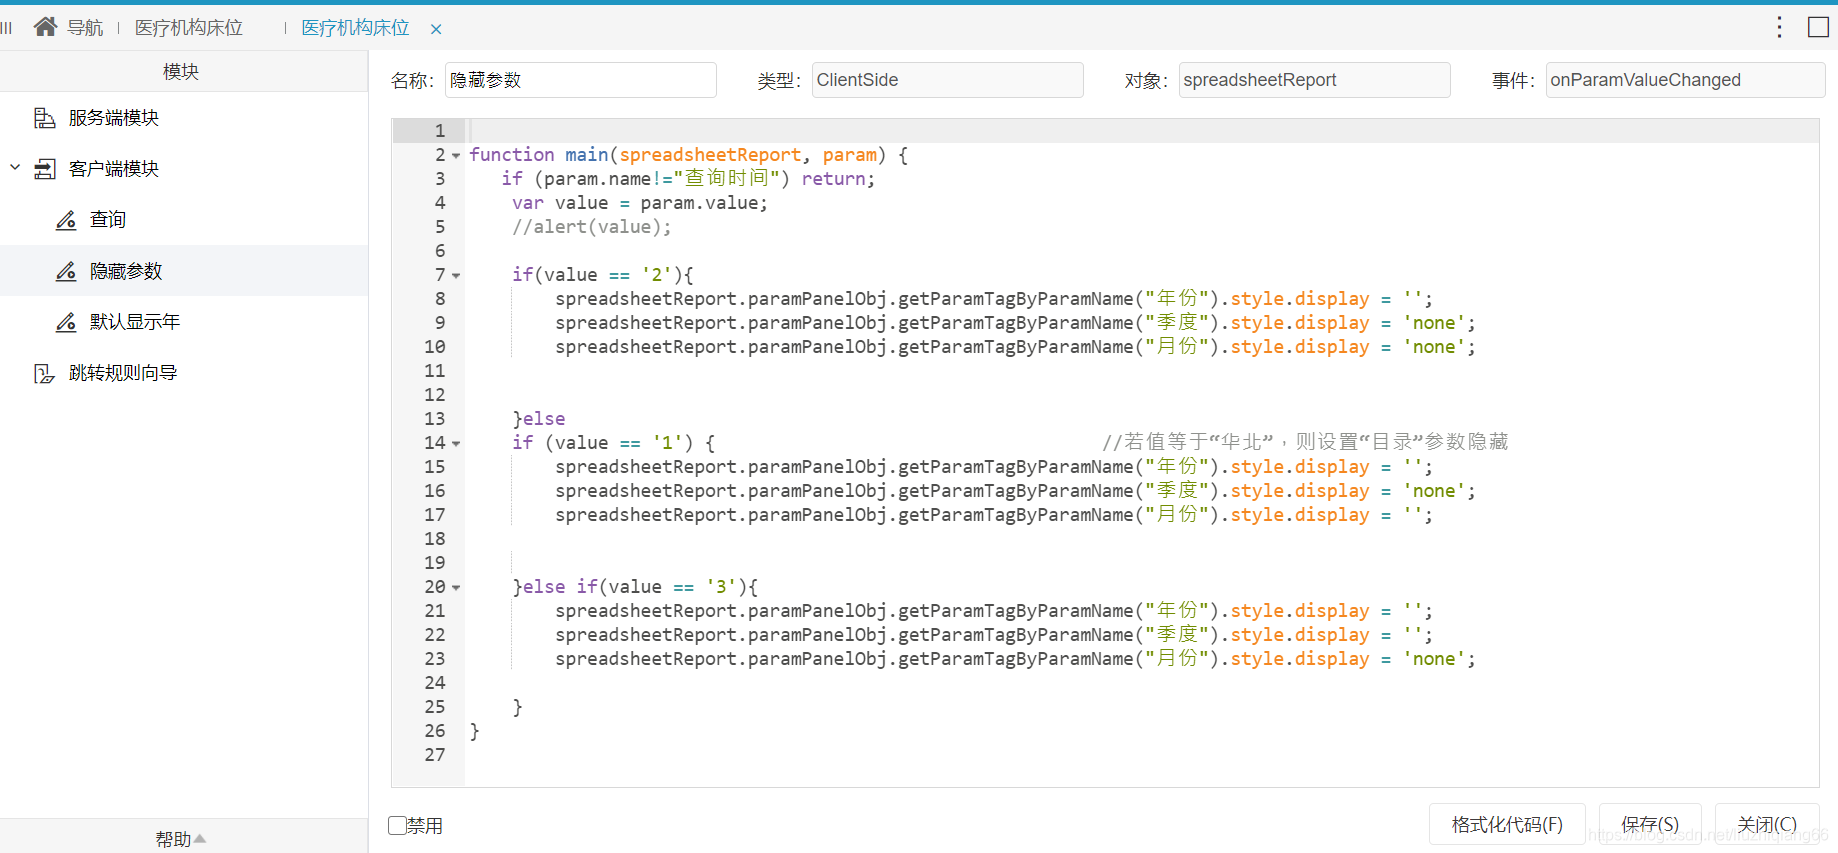This screenshot has height=853, width=1838.
Task: Click the }else line at line 13
Action: pyautogui.click(x=539, y=419)
